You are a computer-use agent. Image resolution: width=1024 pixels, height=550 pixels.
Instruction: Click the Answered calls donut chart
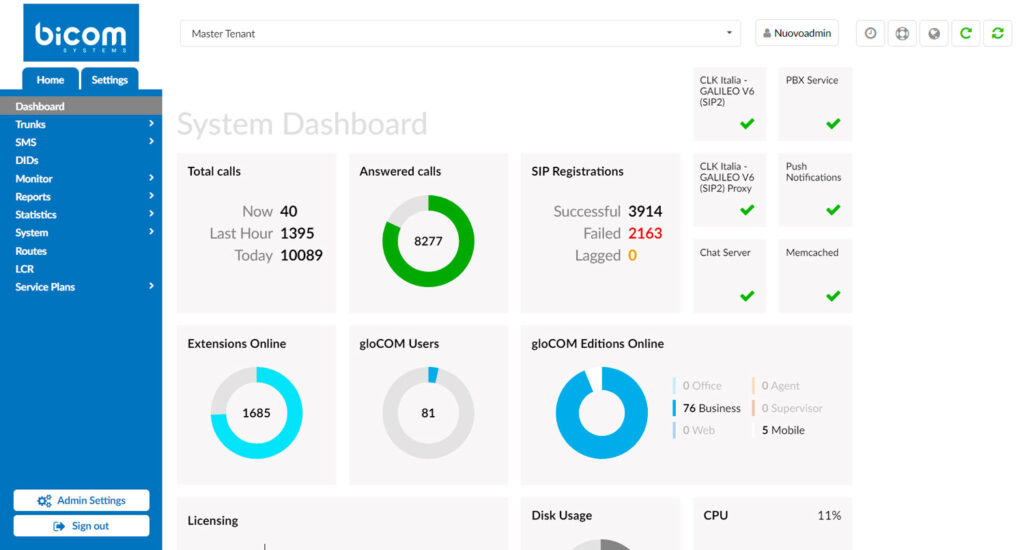pyautogui.click(x=428, y=241)
